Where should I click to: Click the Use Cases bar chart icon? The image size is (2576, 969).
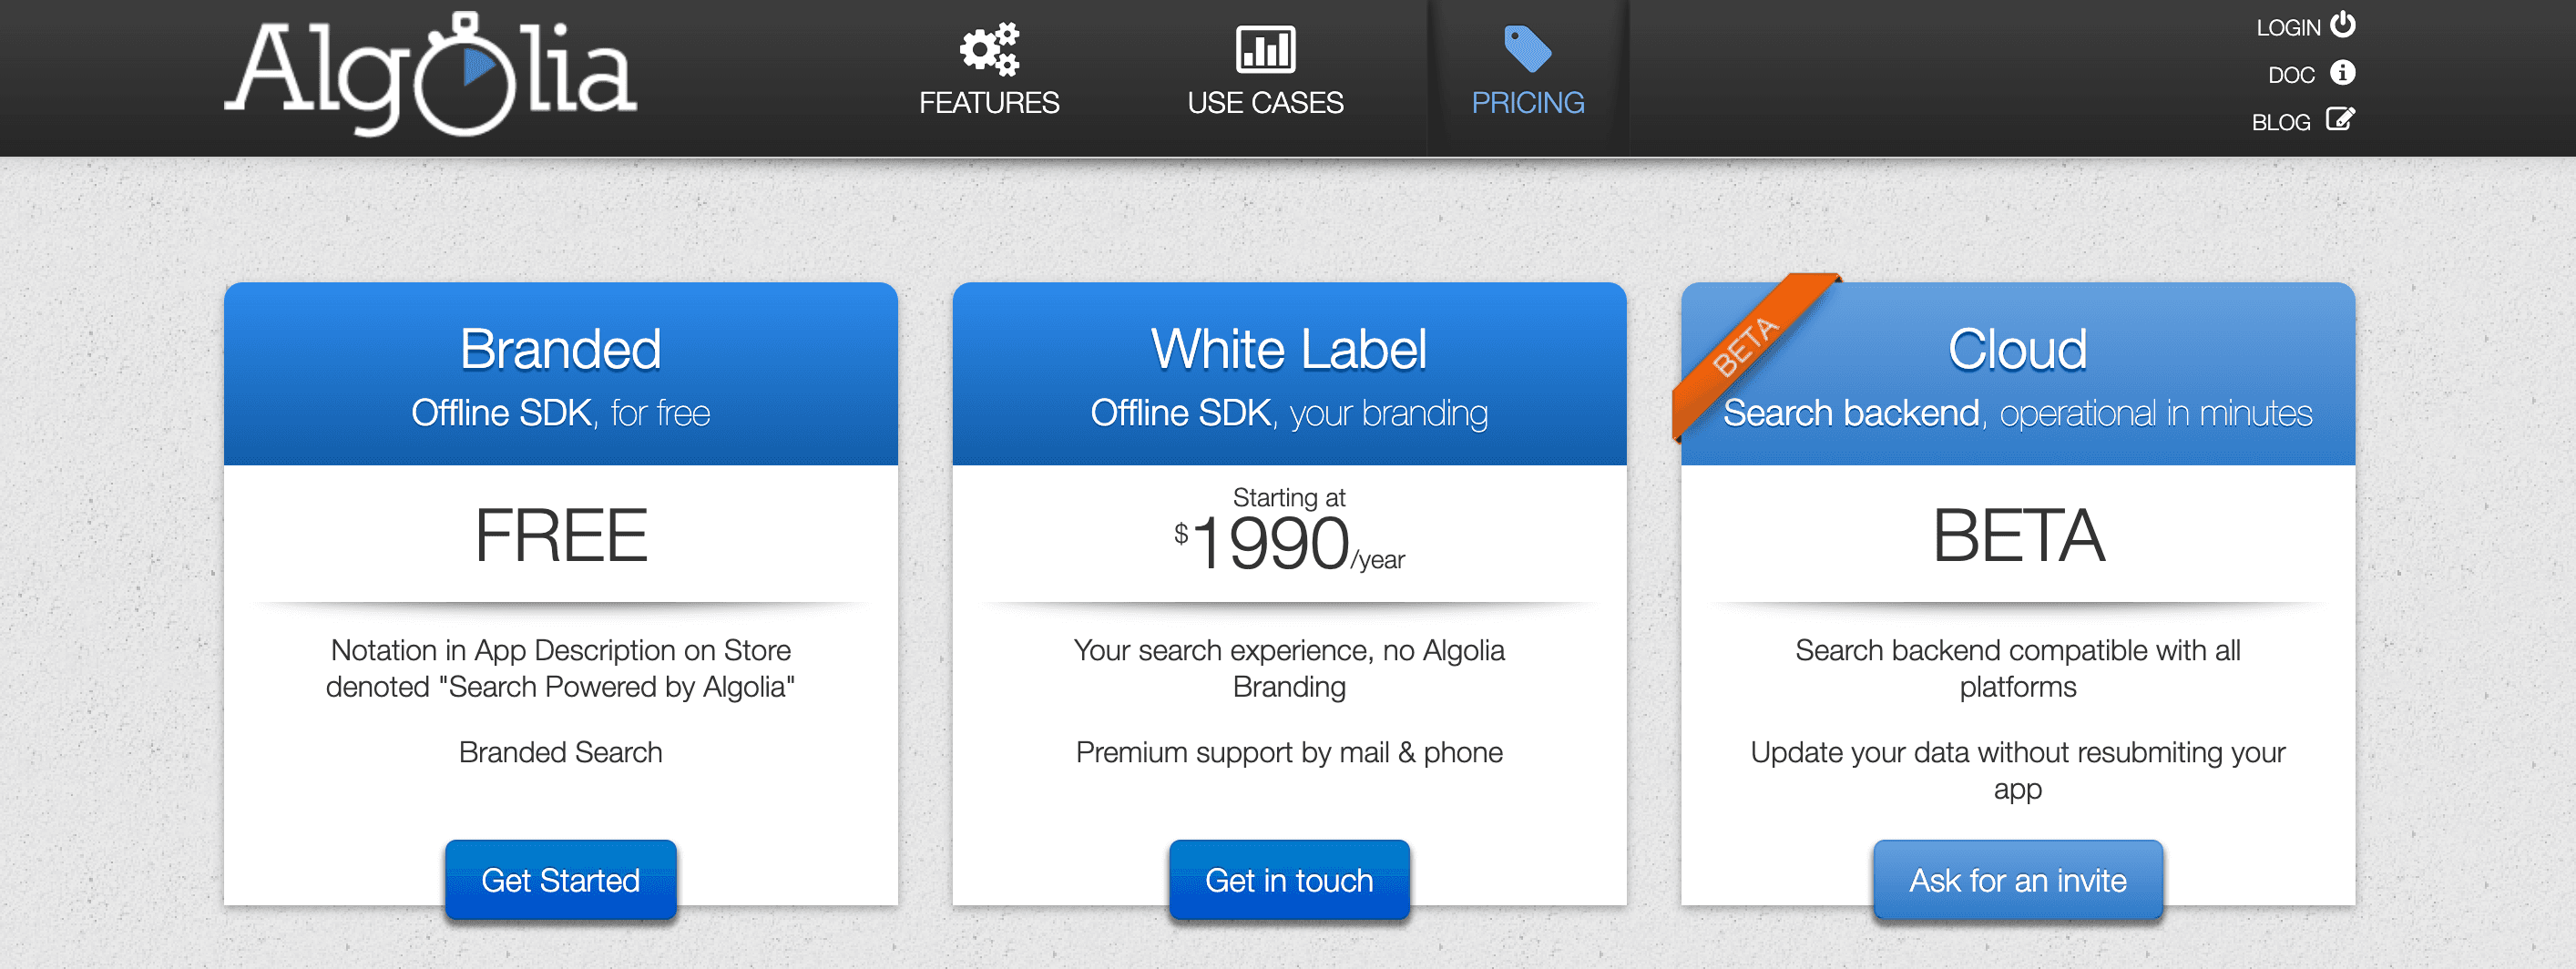click(1266, 48)
